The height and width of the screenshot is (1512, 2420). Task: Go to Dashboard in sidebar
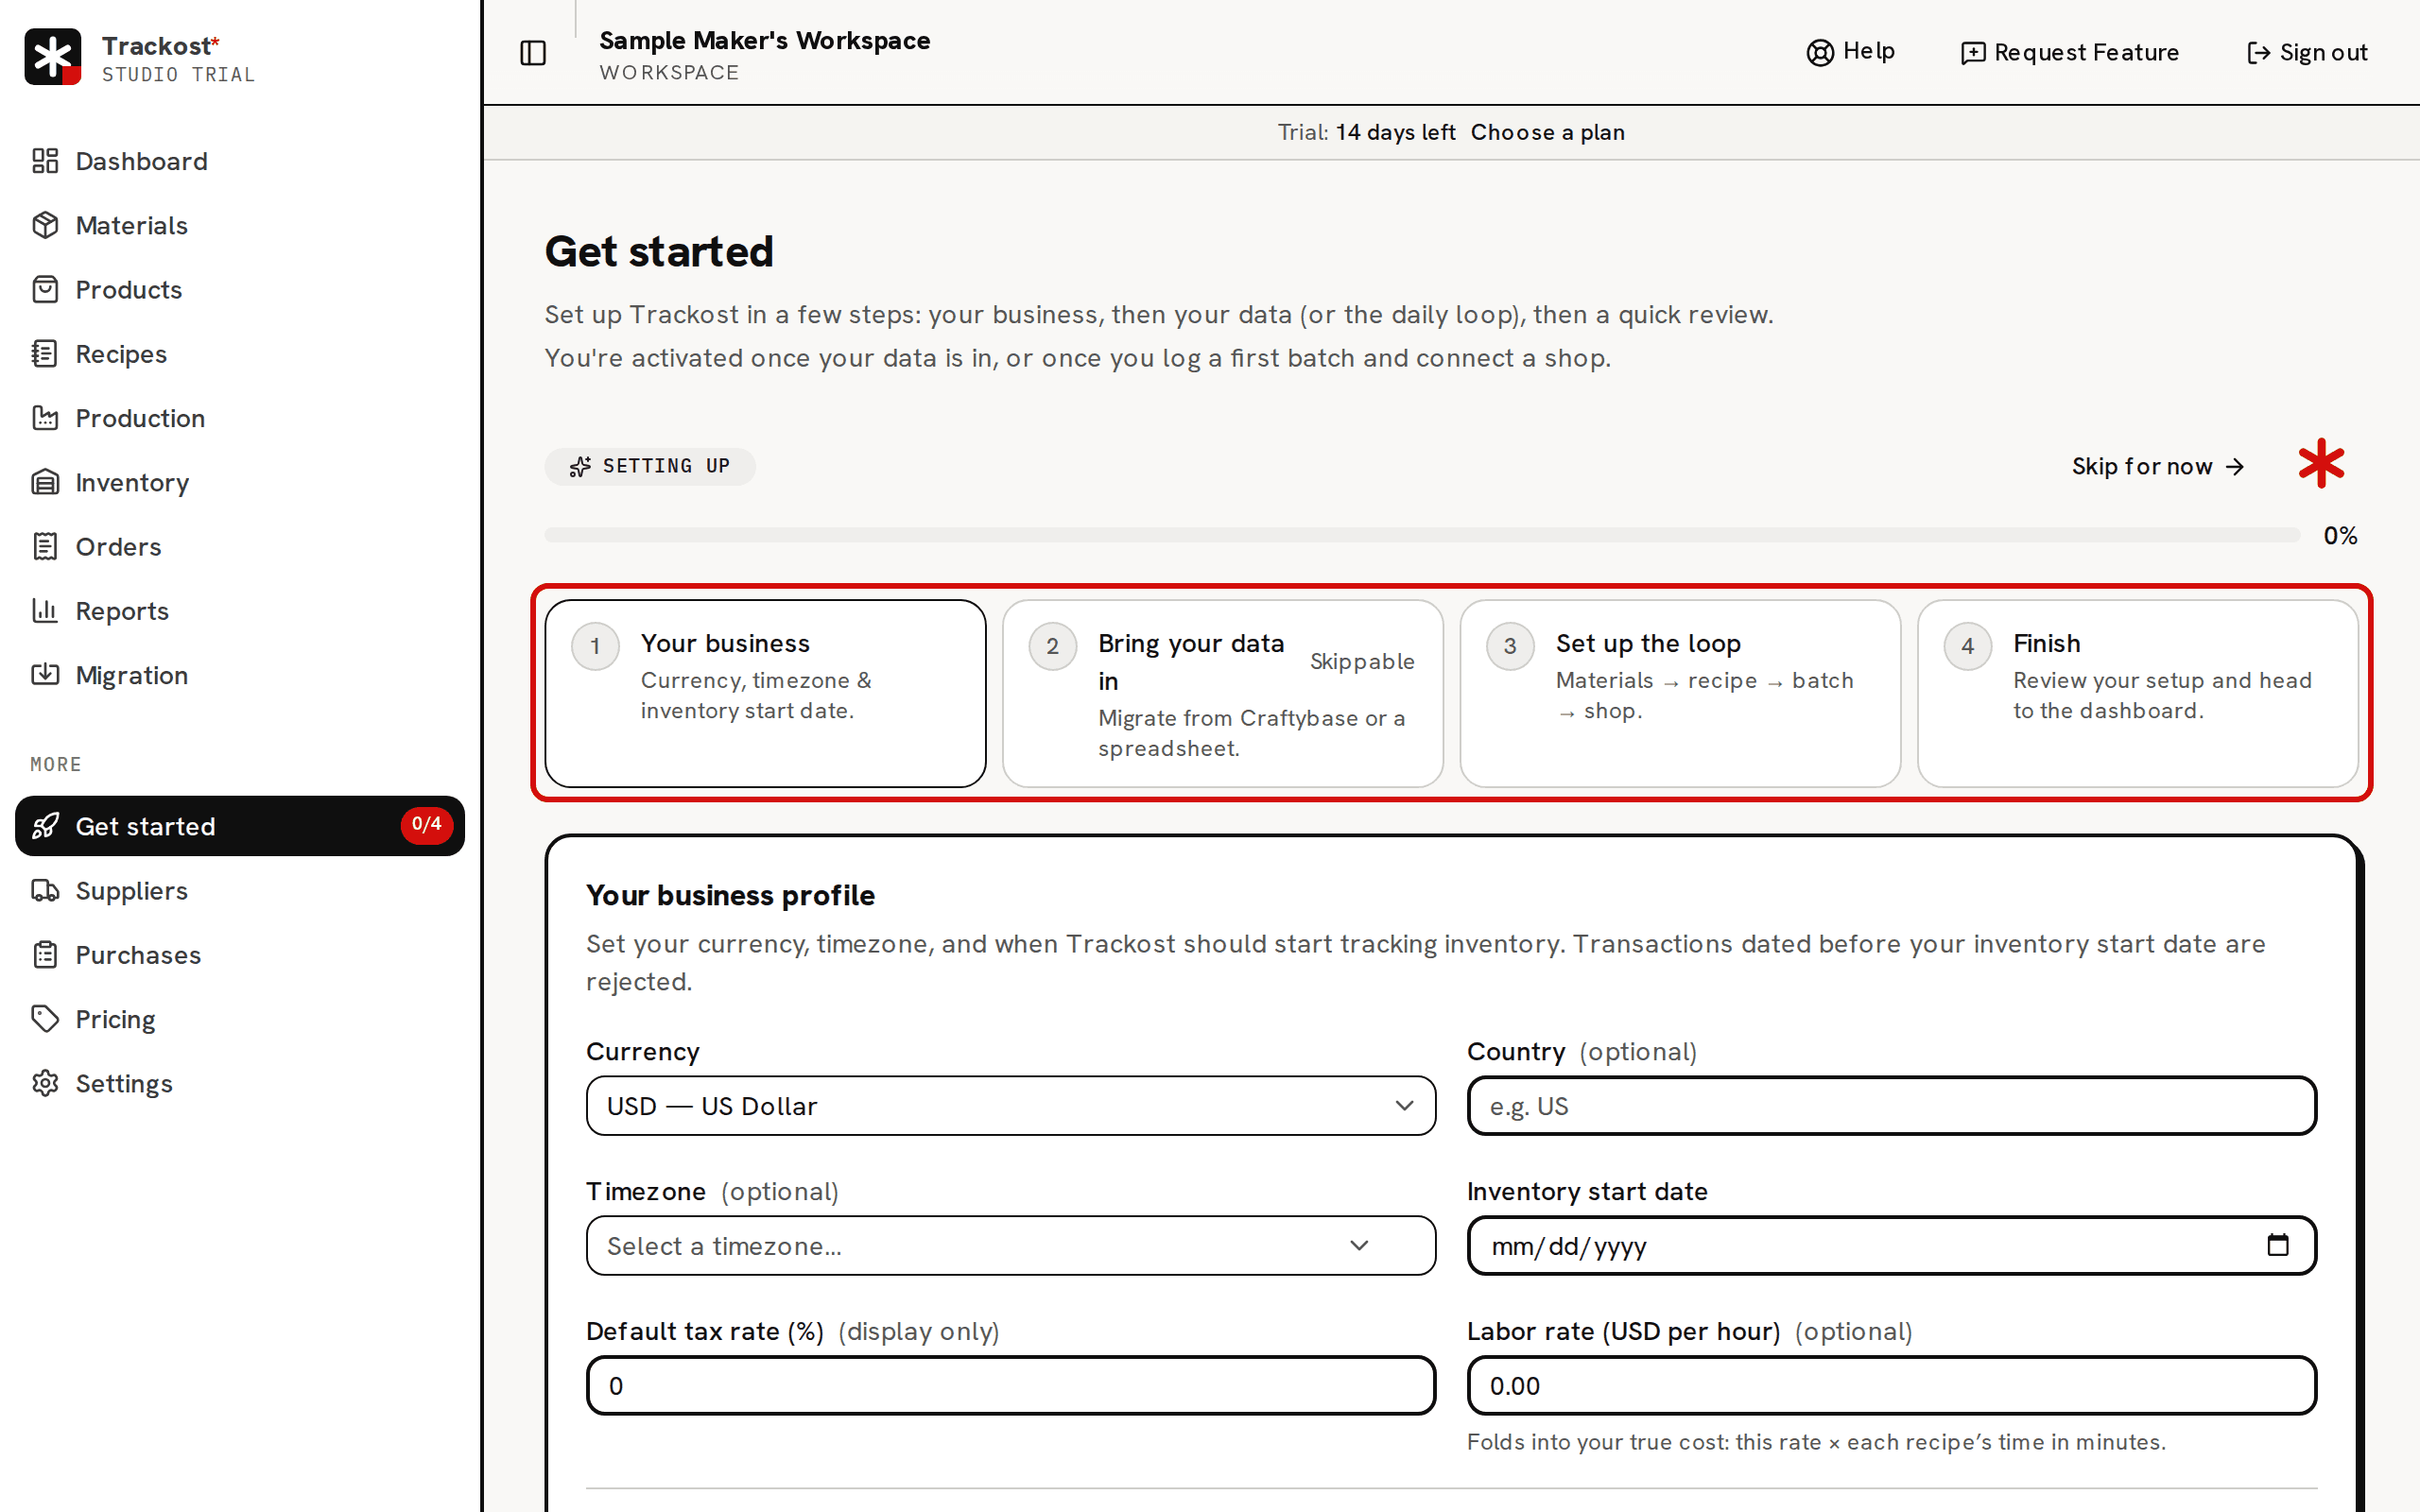point(240,161)
